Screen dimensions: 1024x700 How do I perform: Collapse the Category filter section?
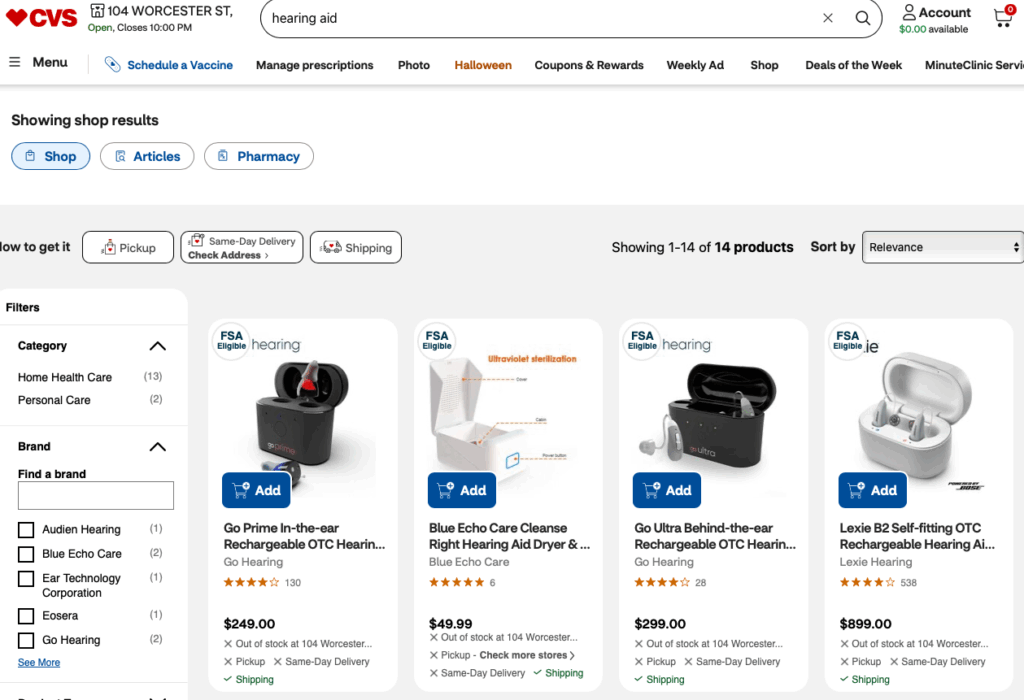coord(157,346)
